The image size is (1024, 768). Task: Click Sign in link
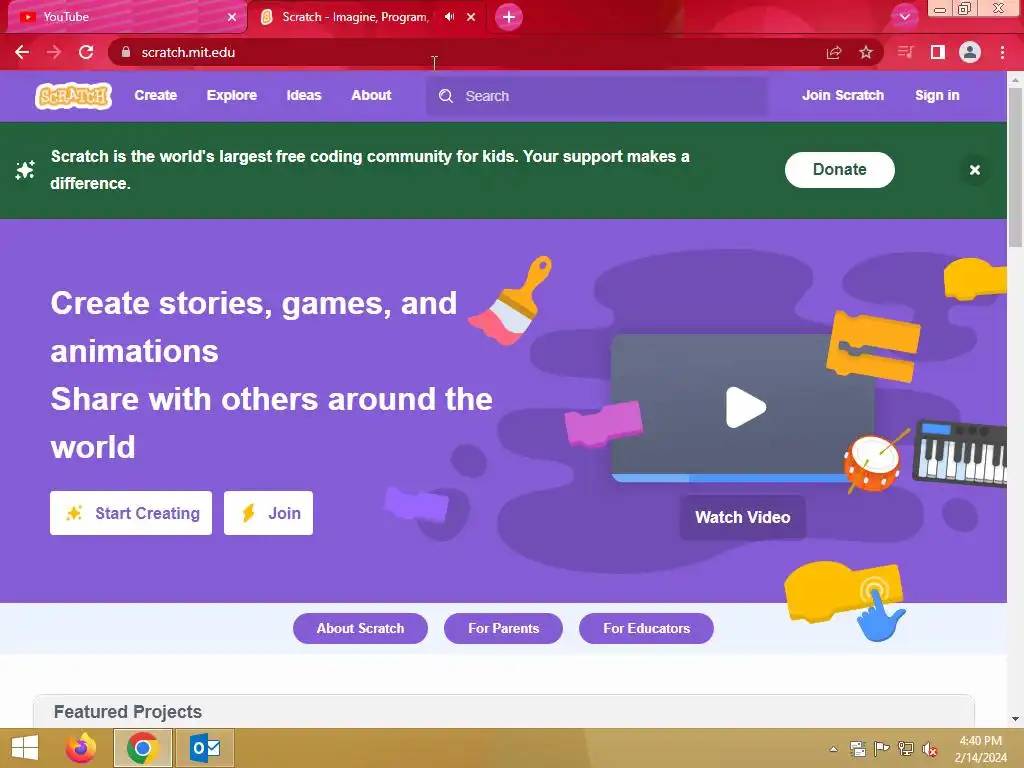tap(937, 95)
